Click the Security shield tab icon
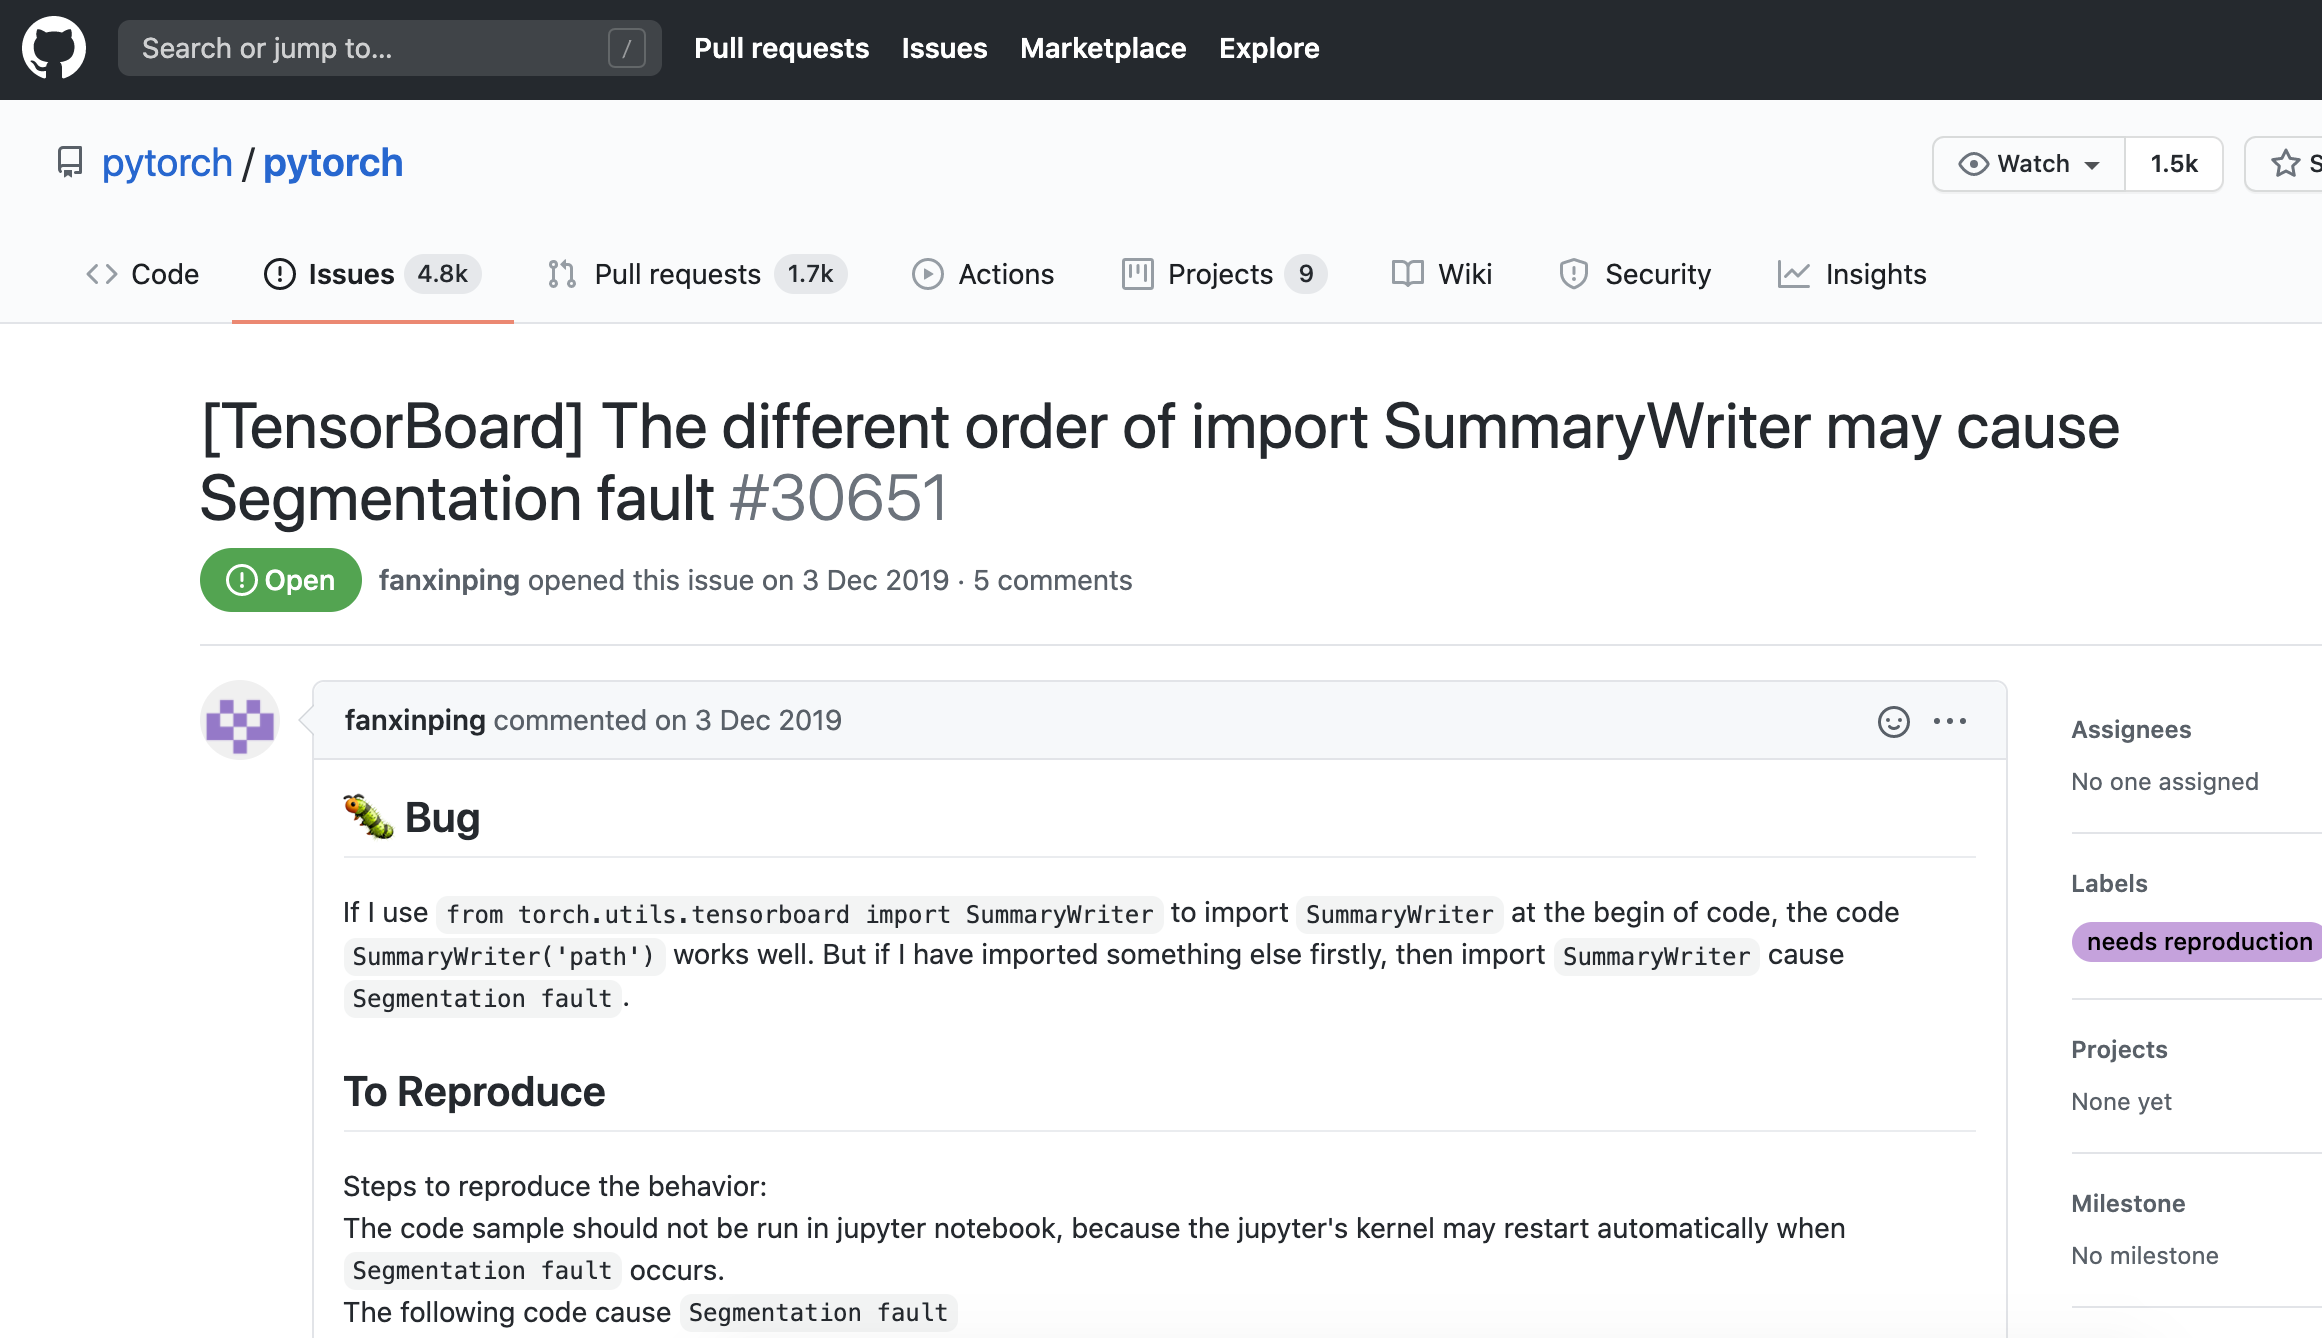Screen dimensions: 2322x1338 coord(1573,274)
